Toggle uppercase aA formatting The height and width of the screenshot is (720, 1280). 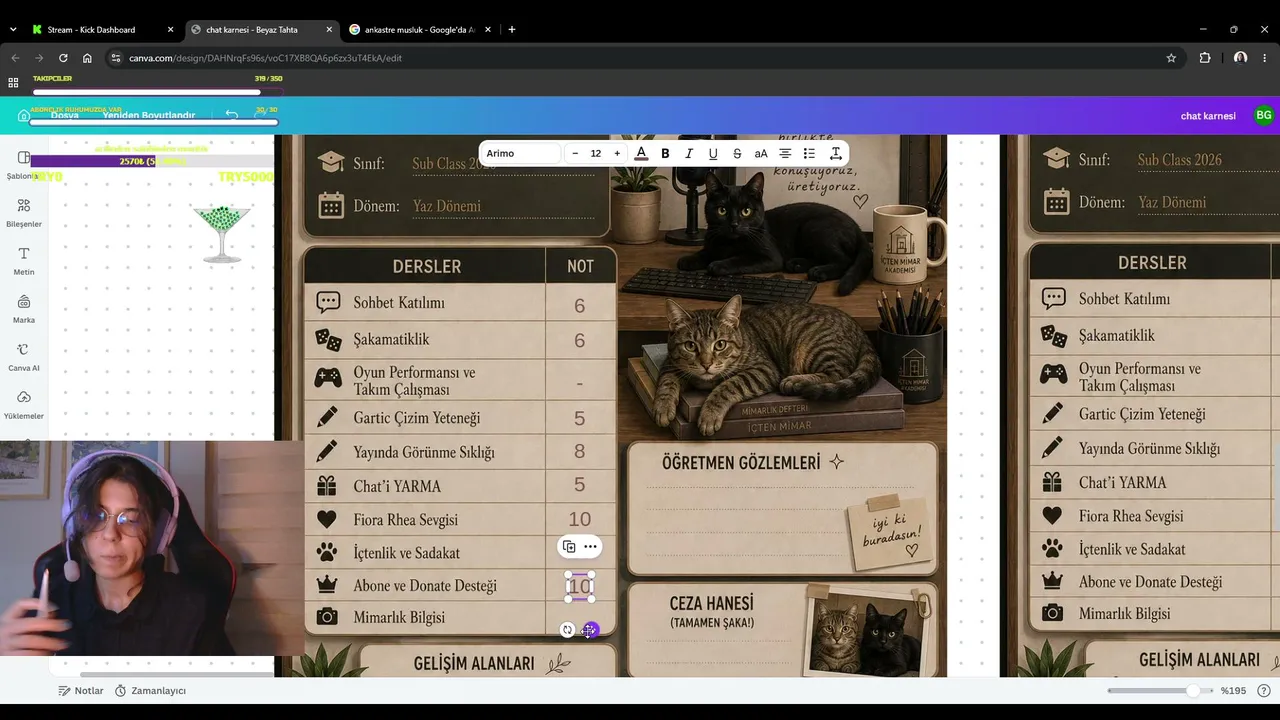(761, 153)
